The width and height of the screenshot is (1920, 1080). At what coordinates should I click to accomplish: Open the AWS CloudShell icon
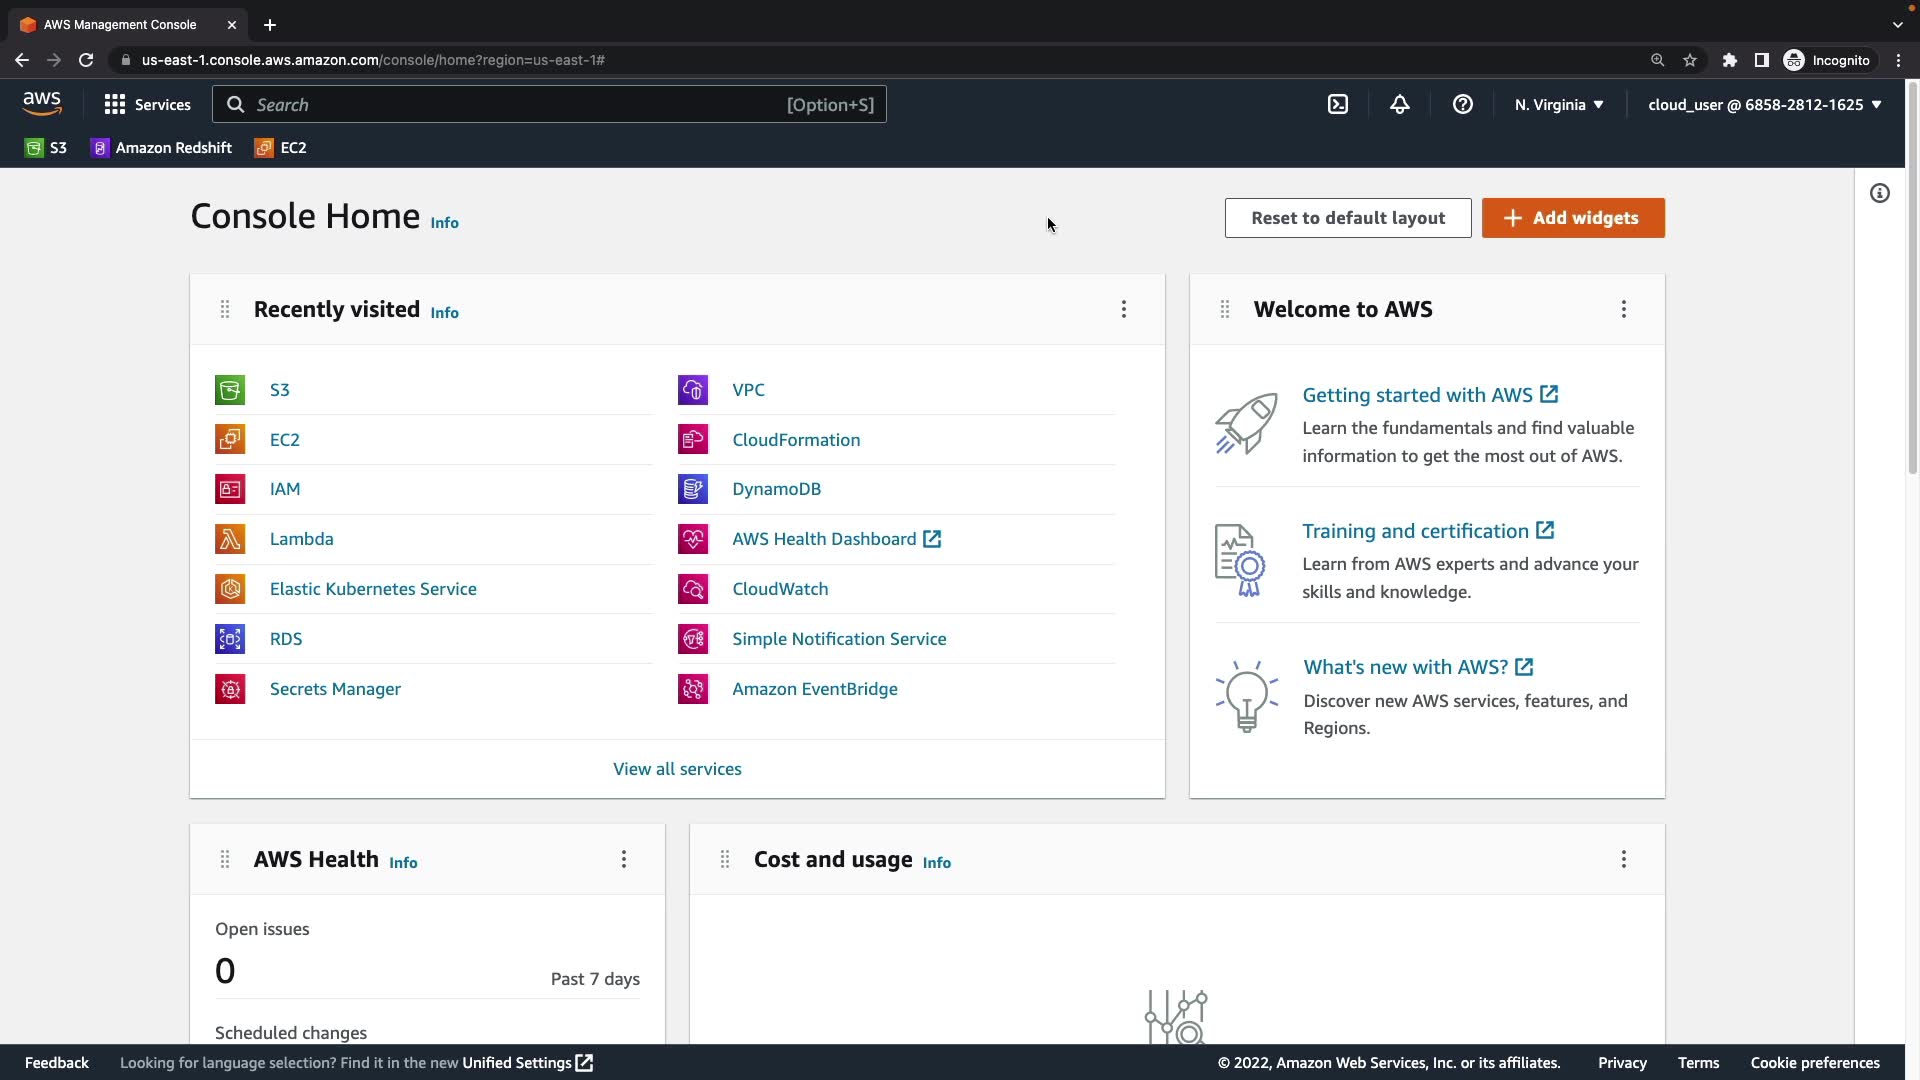point(1338,104)
